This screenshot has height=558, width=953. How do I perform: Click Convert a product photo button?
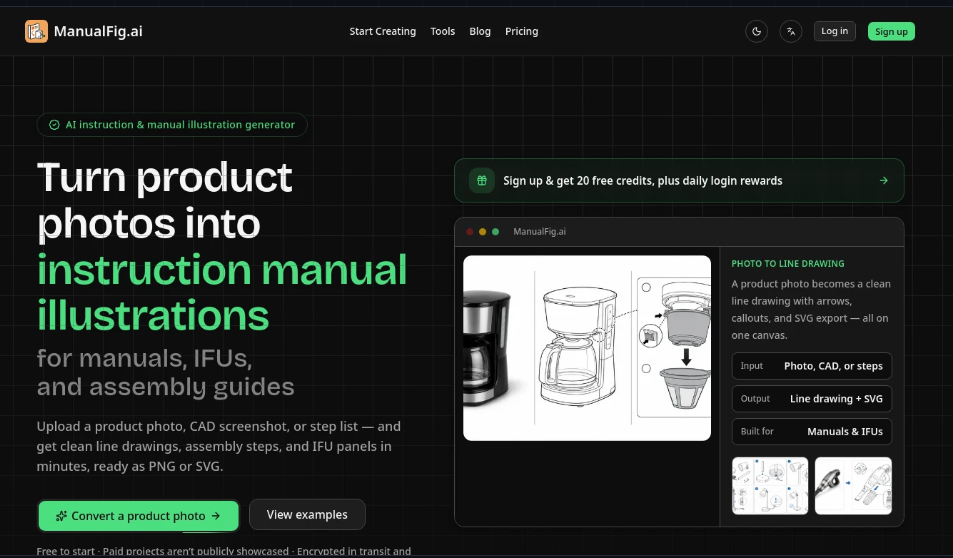click(139, 516)
